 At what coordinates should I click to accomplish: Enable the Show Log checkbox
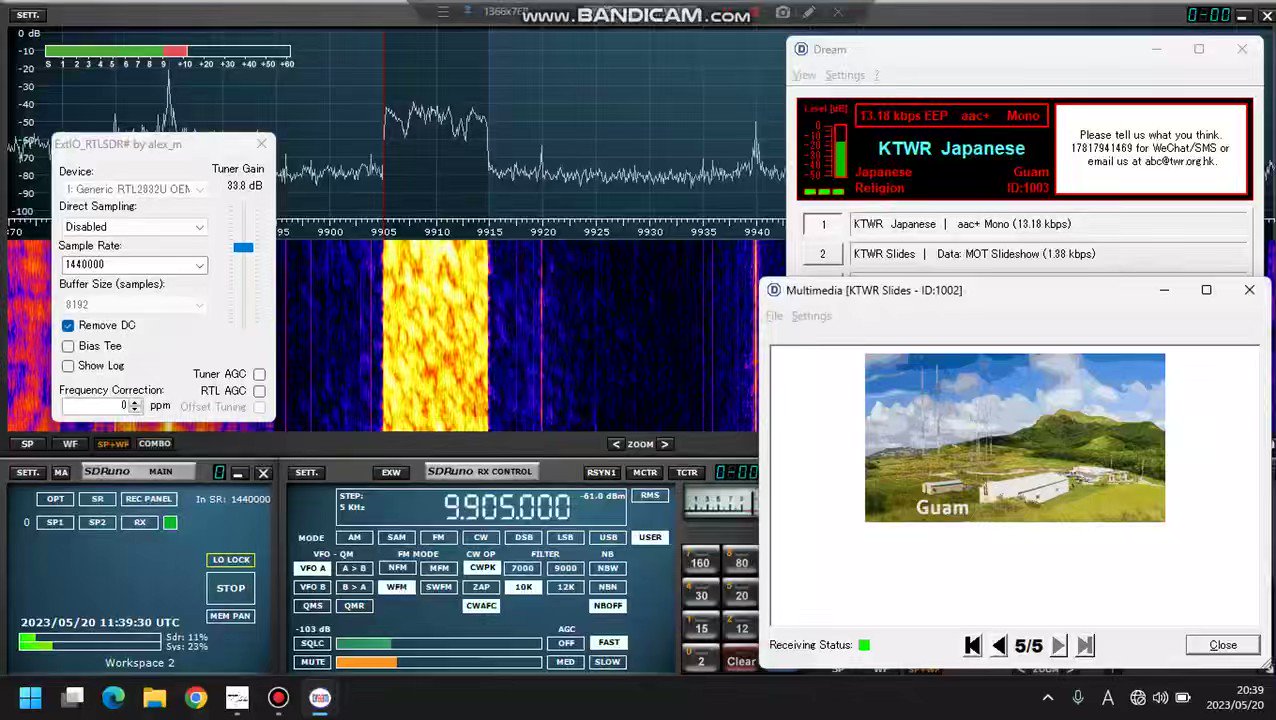(x=68, y=366)
